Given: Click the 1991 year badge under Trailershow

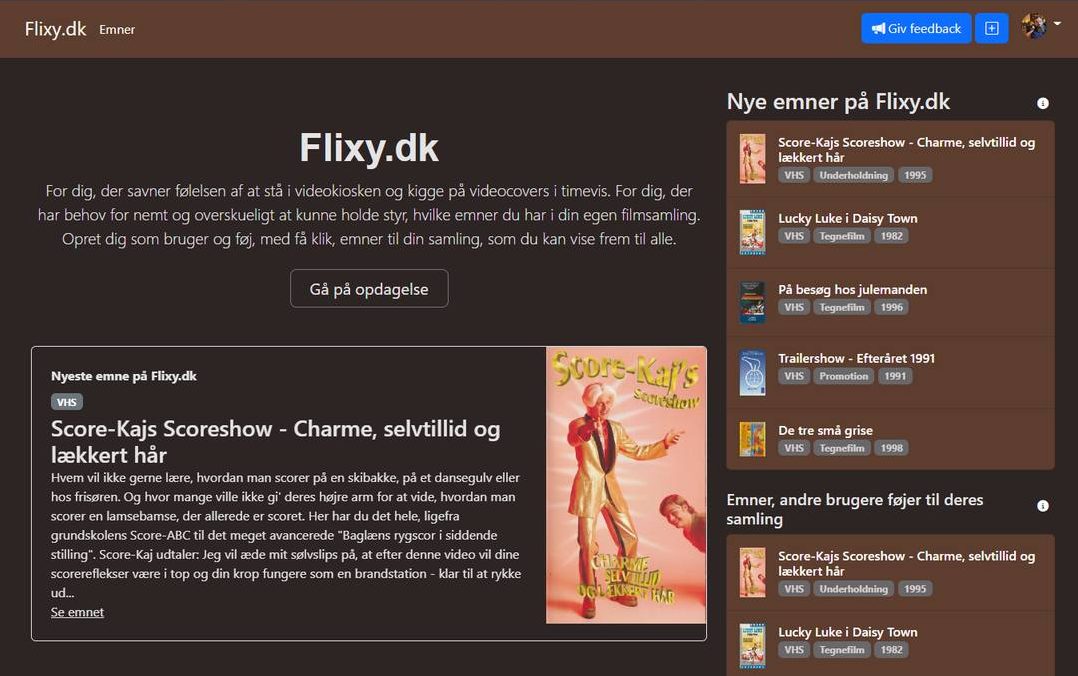Looking at the screenshot, I should pos(895,376).
